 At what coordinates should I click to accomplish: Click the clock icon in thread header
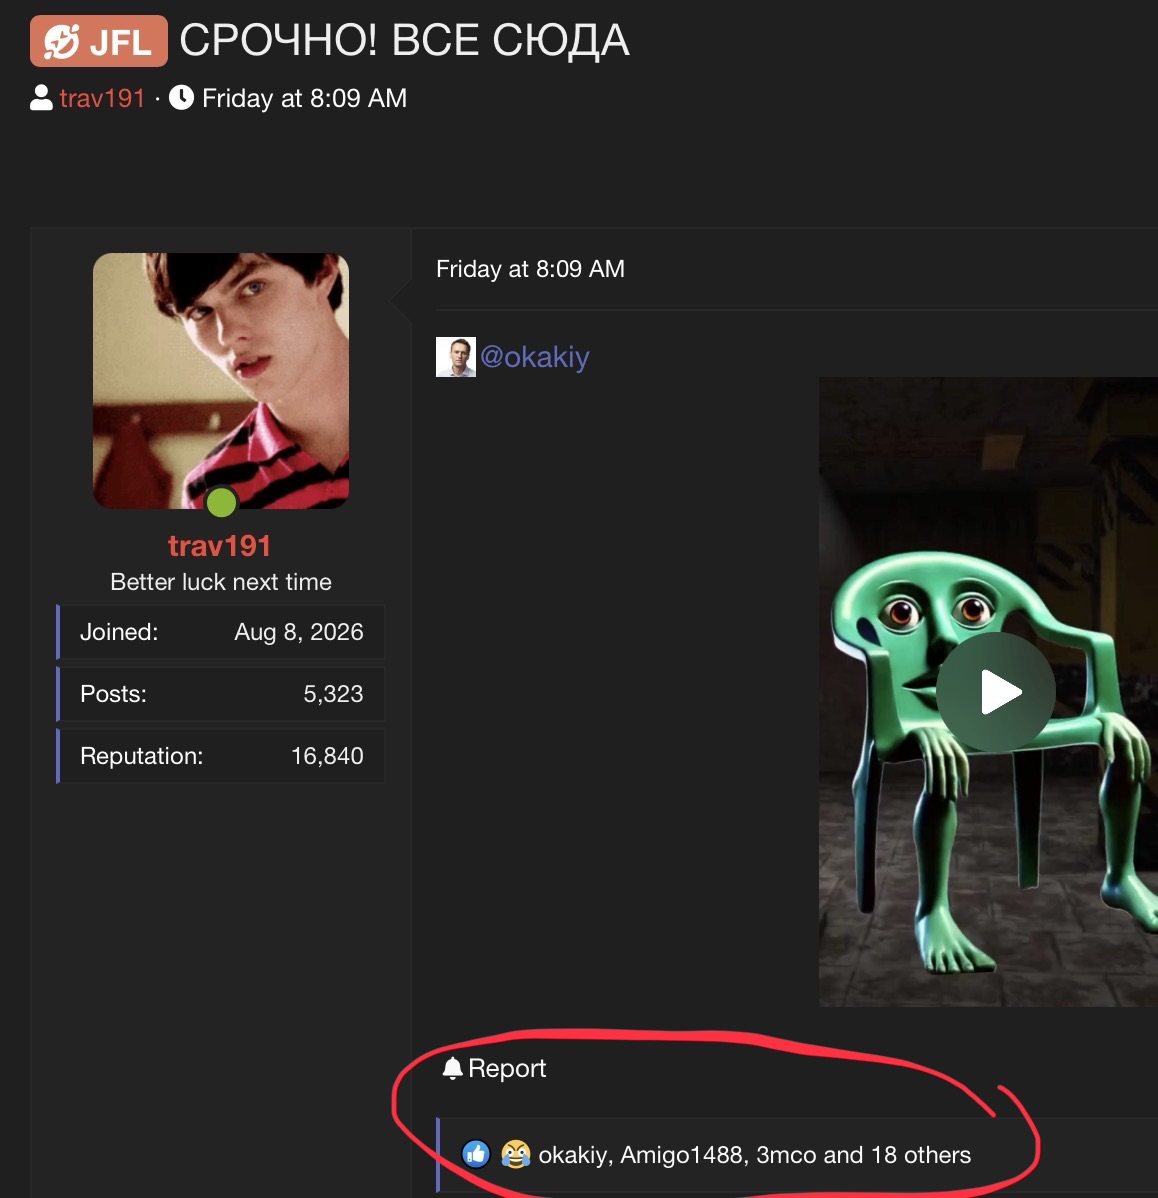click(181, 98)
